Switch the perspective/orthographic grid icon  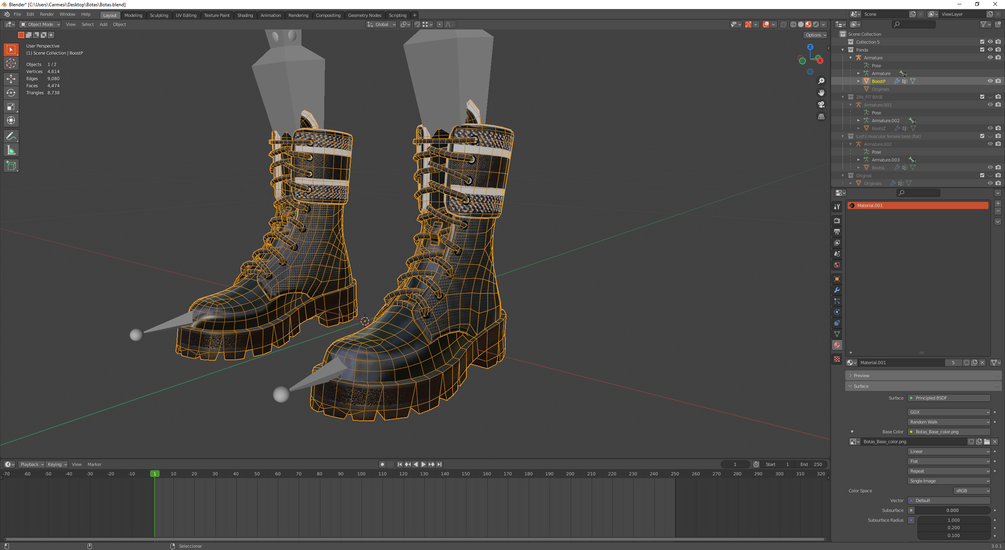point(821,117)
